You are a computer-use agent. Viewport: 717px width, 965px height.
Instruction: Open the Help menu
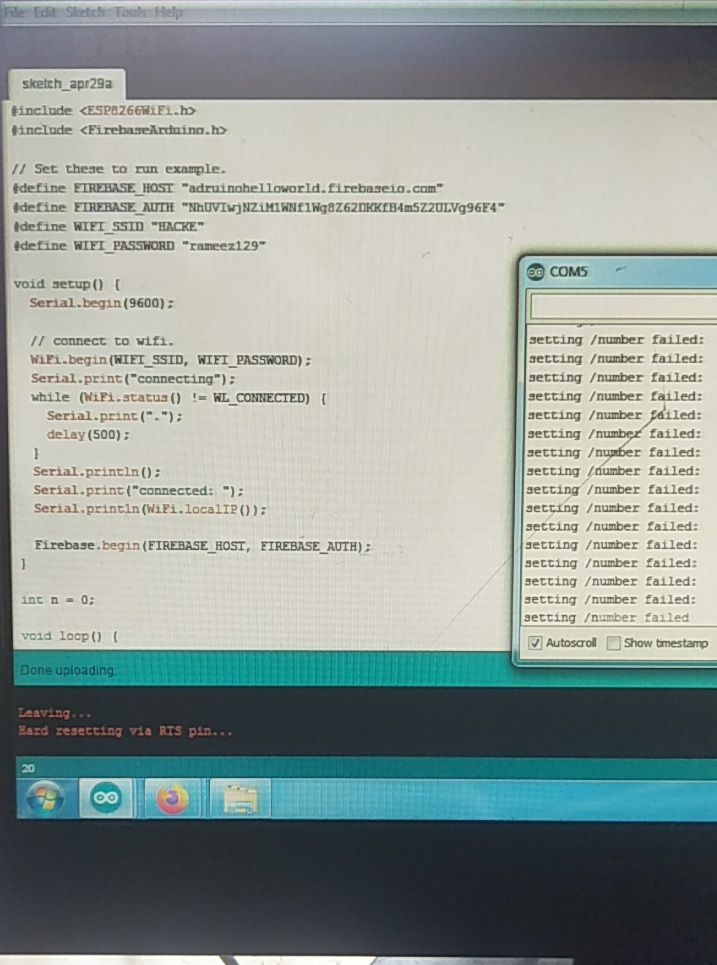[168, 12]
